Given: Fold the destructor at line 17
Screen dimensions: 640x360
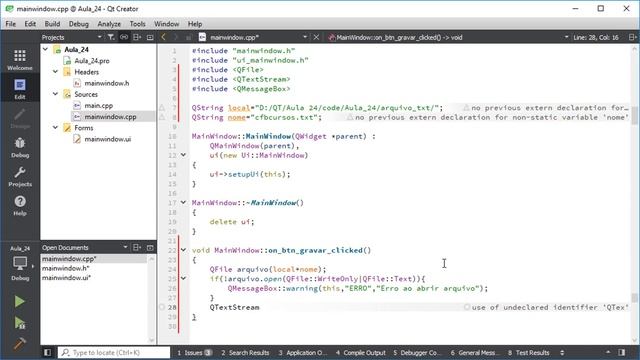Looking at the screenshot, I should 183,202.
